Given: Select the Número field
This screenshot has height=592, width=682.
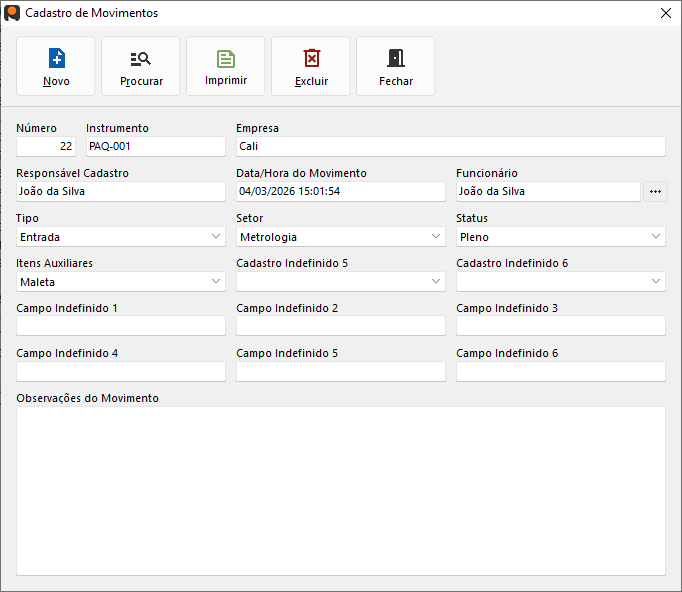Looking at the screenshot, I should [46, 146].
